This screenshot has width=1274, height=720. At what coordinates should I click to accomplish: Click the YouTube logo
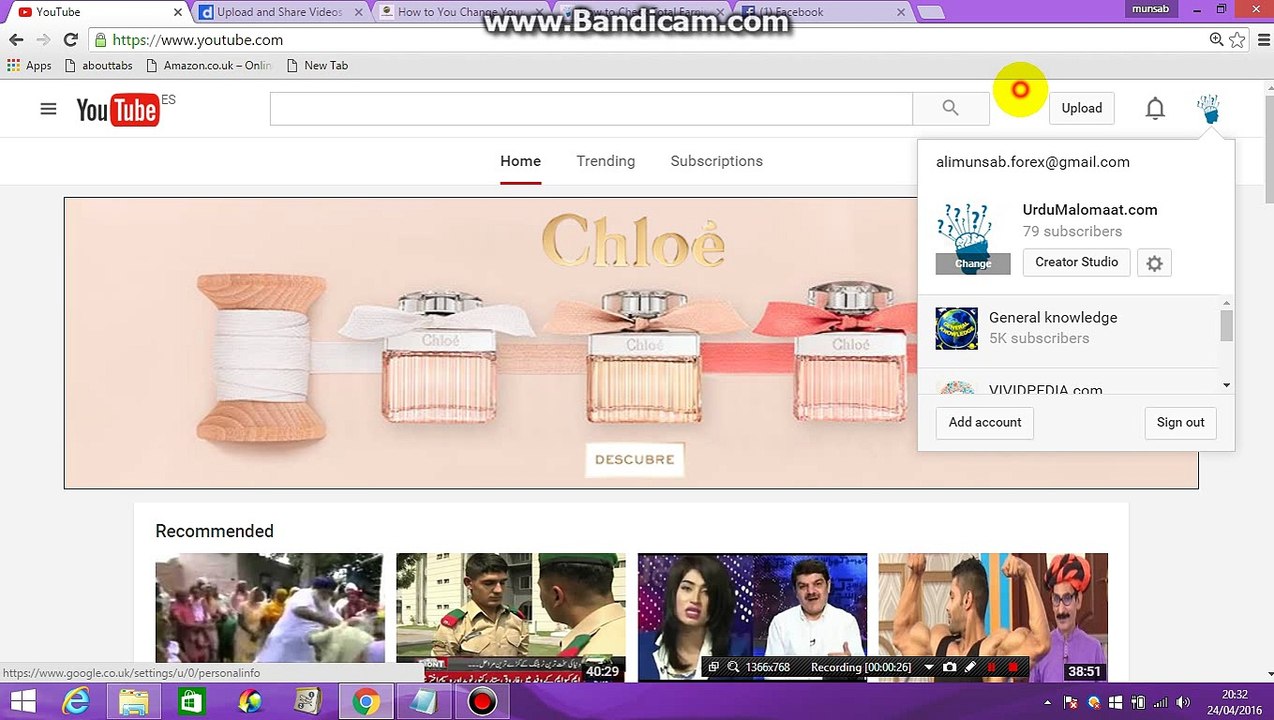click(117, 109)
